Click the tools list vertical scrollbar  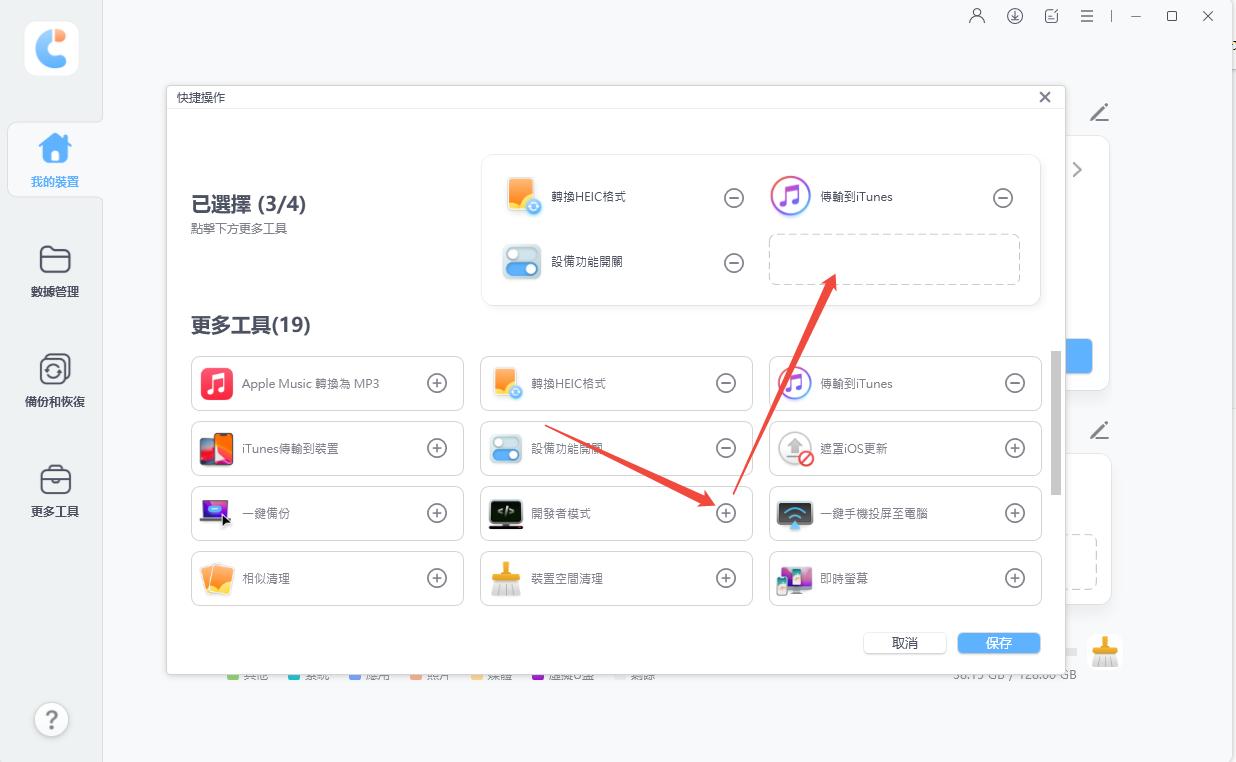(x=1056, y=422)
